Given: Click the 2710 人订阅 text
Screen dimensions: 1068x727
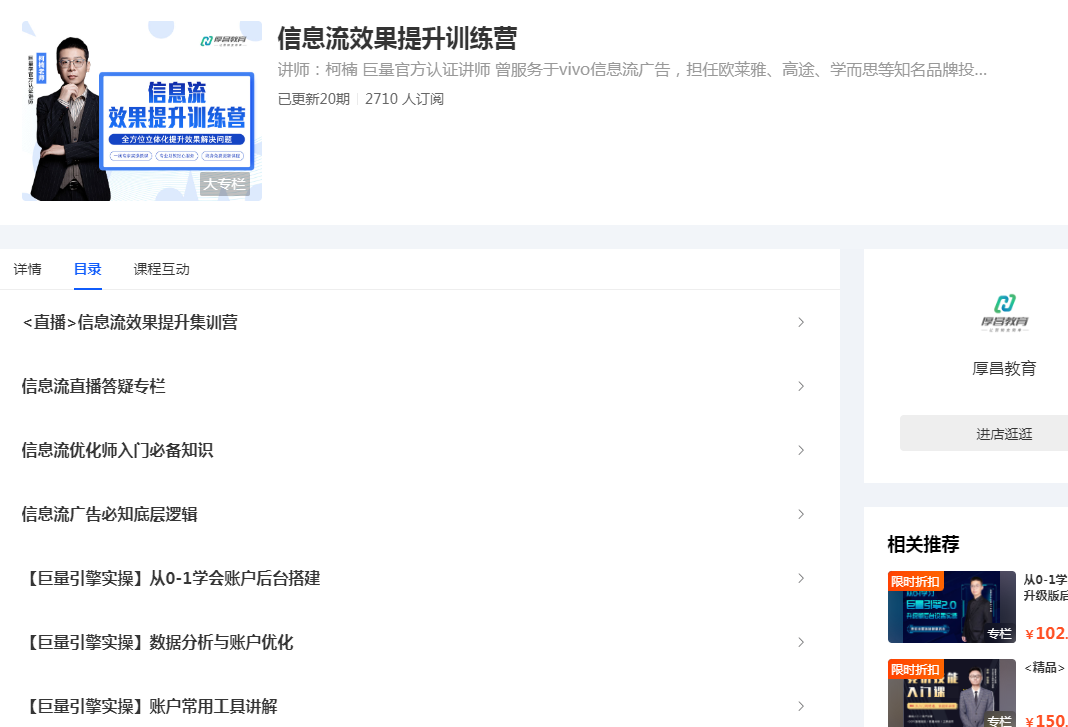Looking at the screenshot, I should pyautogui.click(x=405, y=99).
